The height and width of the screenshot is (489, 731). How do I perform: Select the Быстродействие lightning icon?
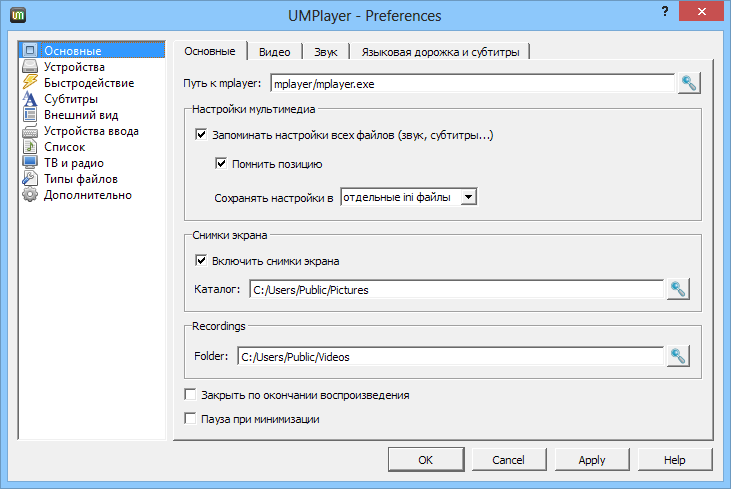coord(30,83)
